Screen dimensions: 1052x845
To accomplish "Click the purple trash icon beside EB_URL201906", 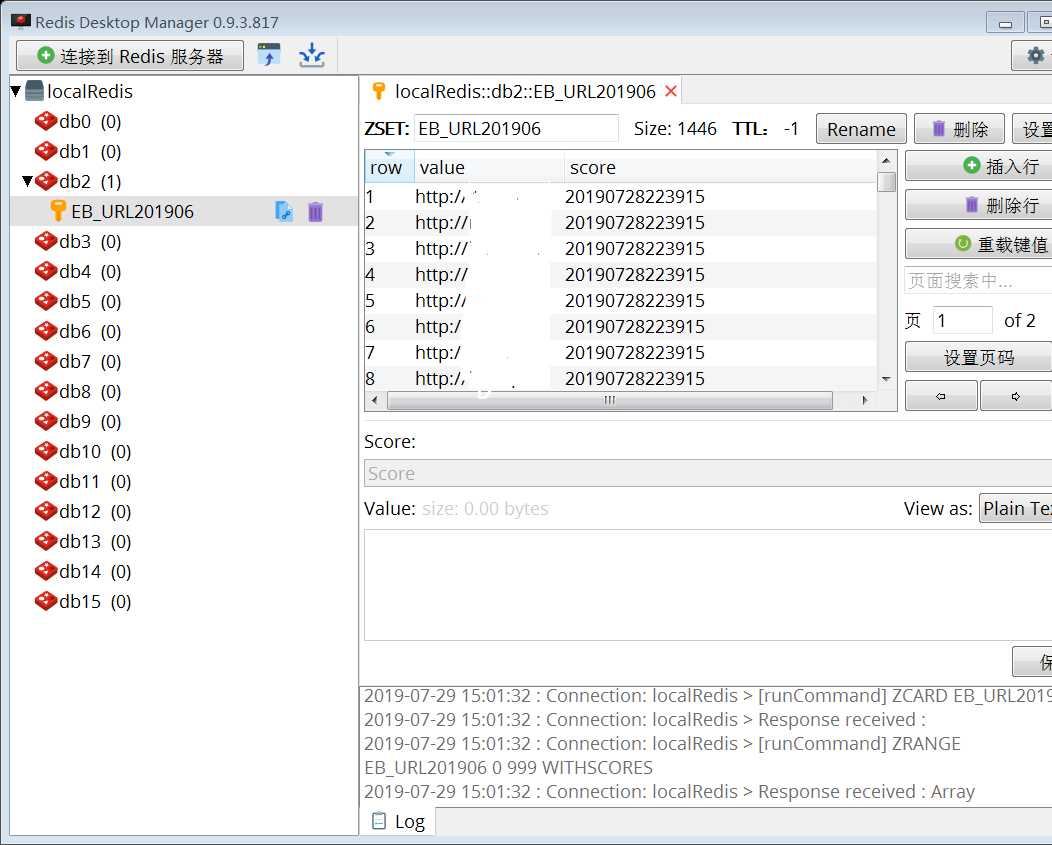I will click(x=315, y=212).
